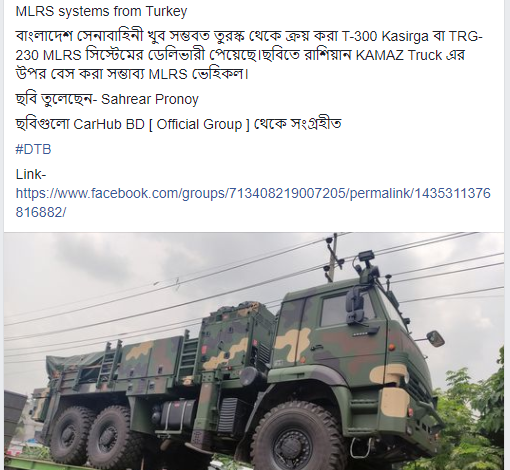510x470 pixels.
Task: Click the 'MLRS systems from Turkey' title text
Action: [x=101, y=11]
